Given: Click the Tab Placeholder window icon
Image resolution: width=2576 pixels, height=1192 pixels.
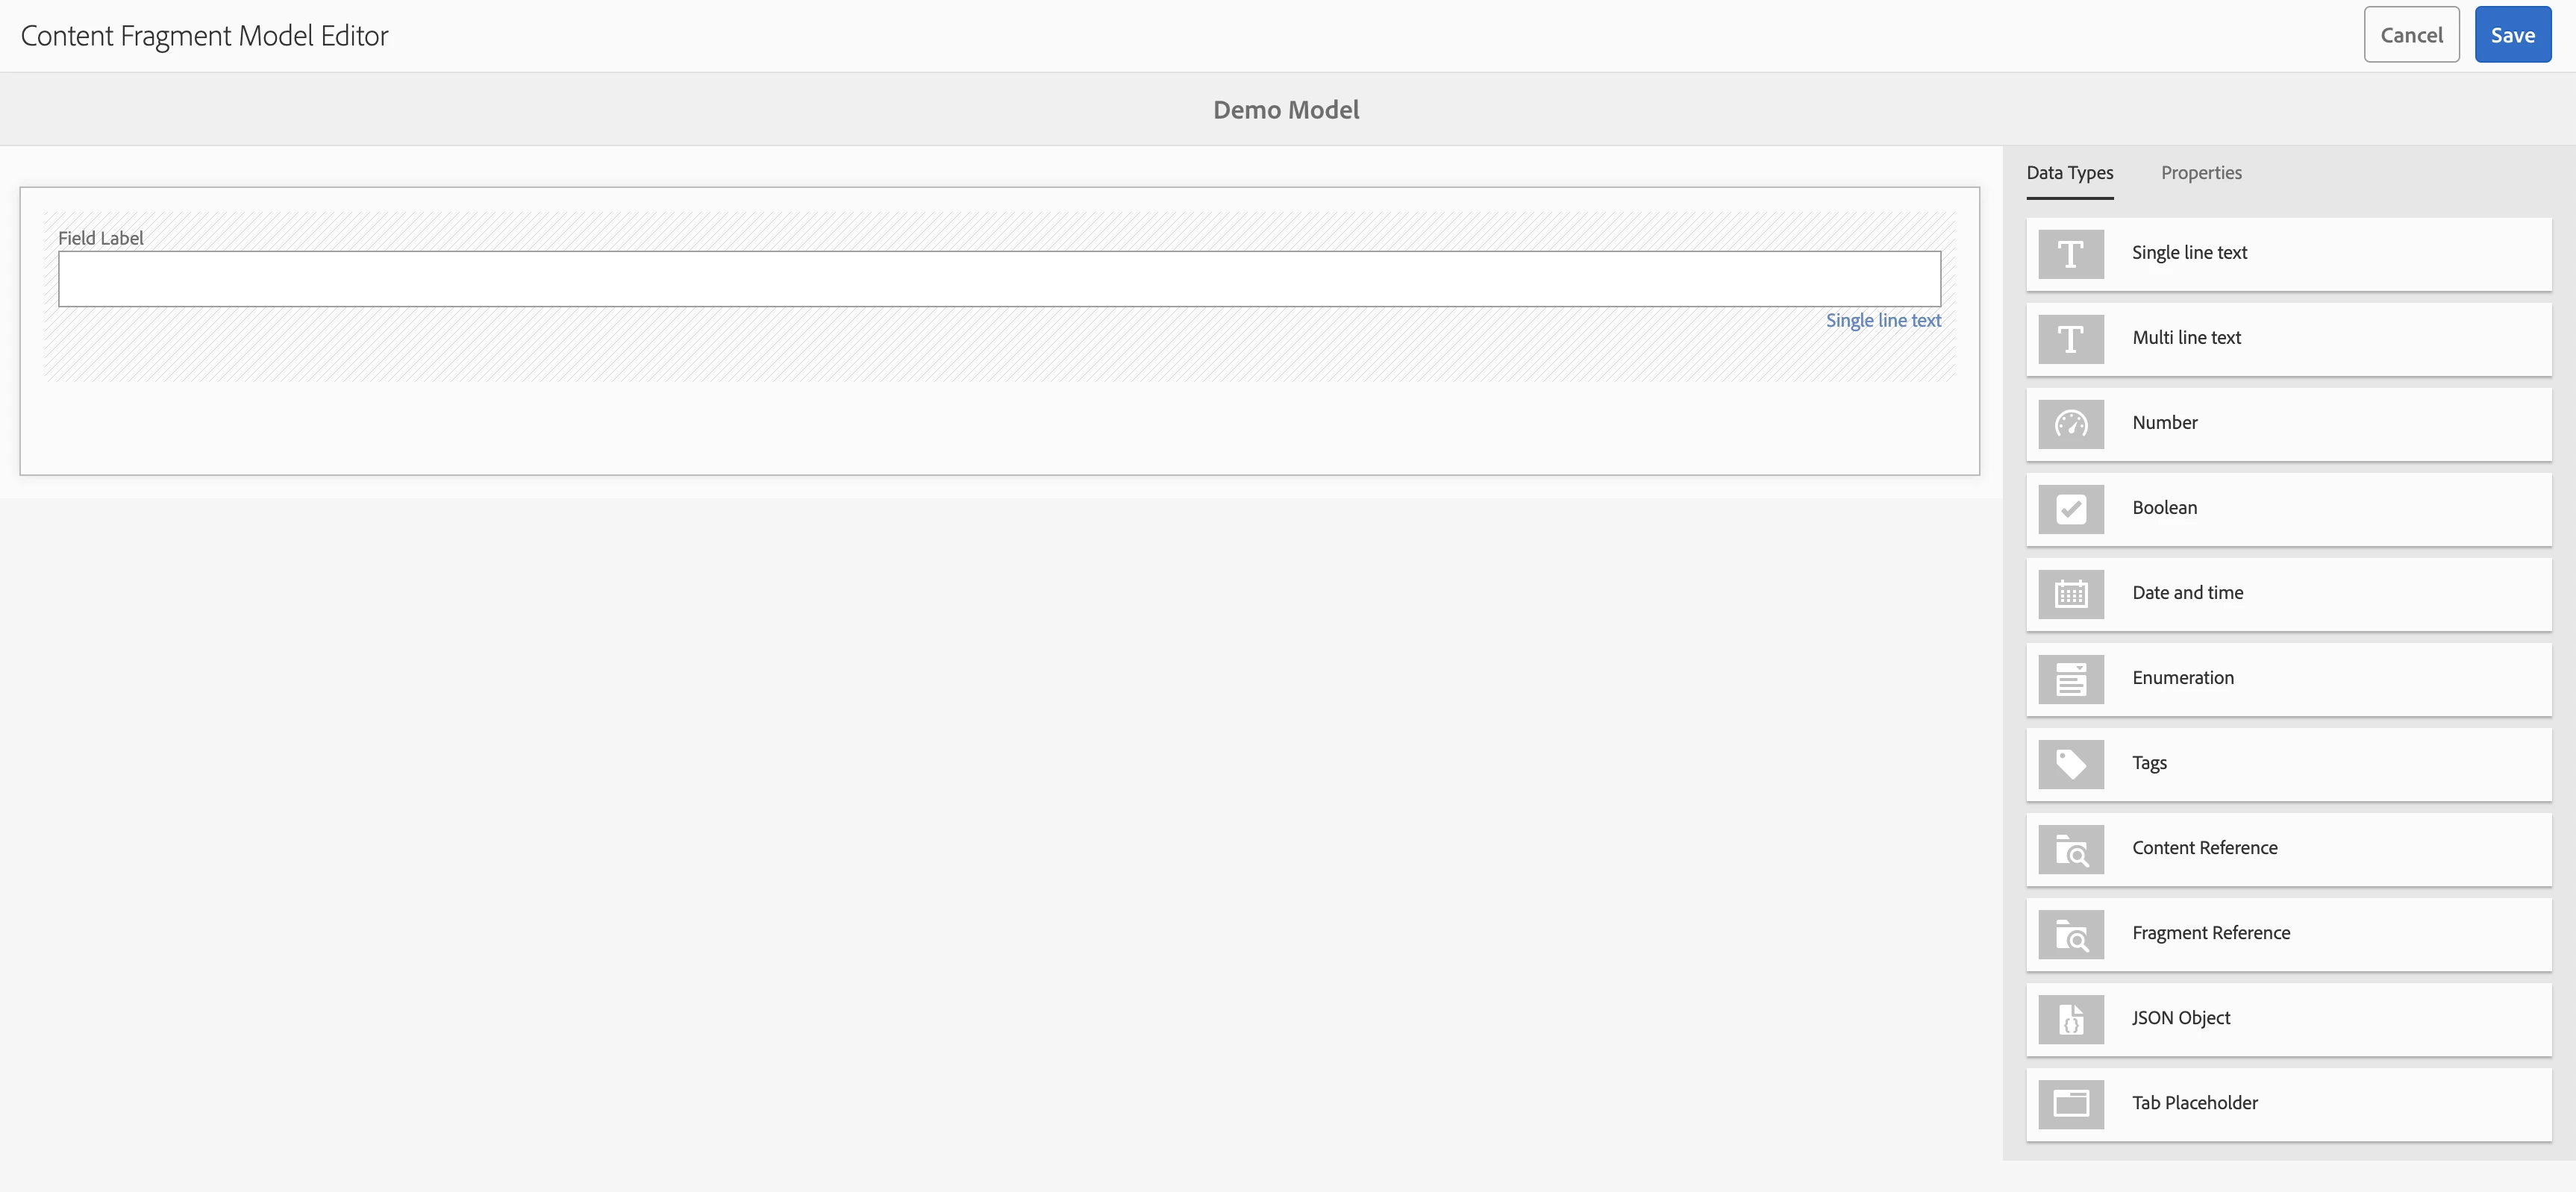Looking at the screenshot, I should point(2070,1104).
